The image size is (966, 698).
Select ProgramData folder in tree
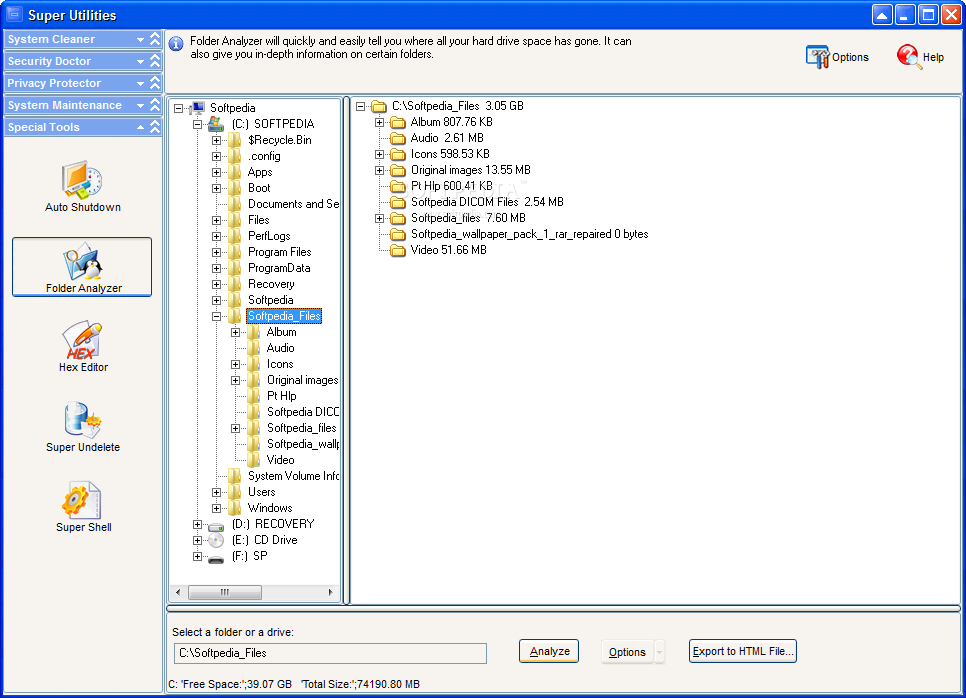[279, 268]
